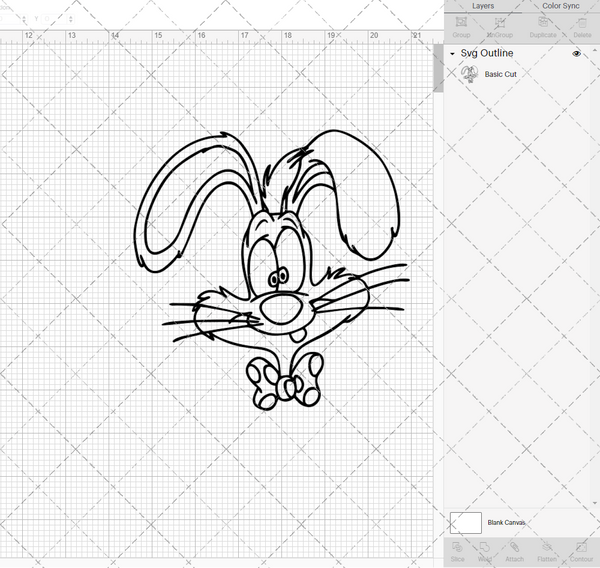The width and height of the screenshot is (600, 568).
Task: Click the Blank Canvas color swatch
Action: [466, 522]
